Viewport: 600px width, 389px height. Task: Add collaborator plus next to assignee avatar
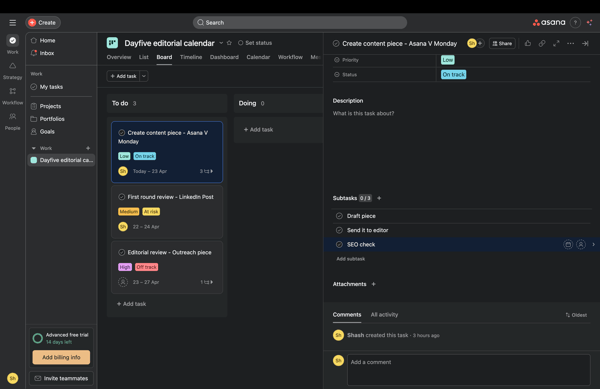point(480,43)
